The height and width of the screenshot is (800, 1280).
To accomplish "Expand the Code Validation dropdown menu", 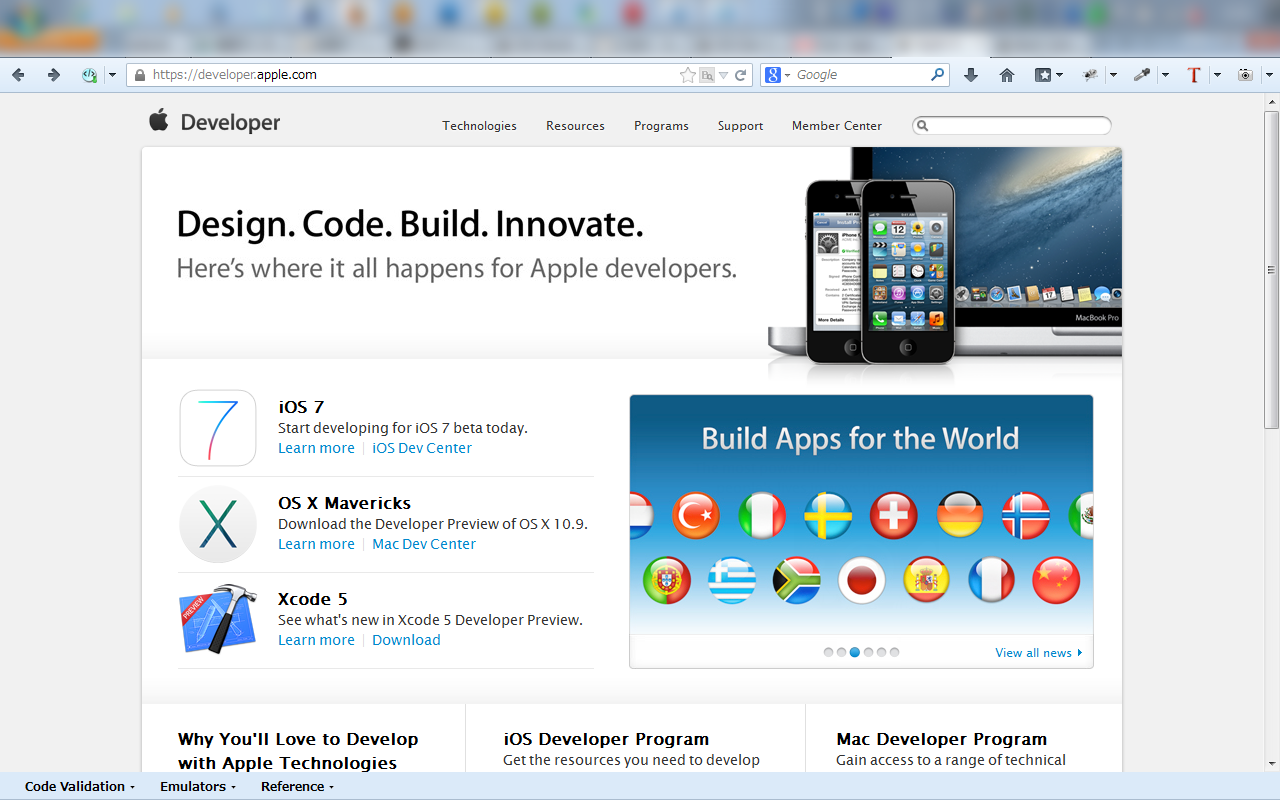I will click(80, 787).
